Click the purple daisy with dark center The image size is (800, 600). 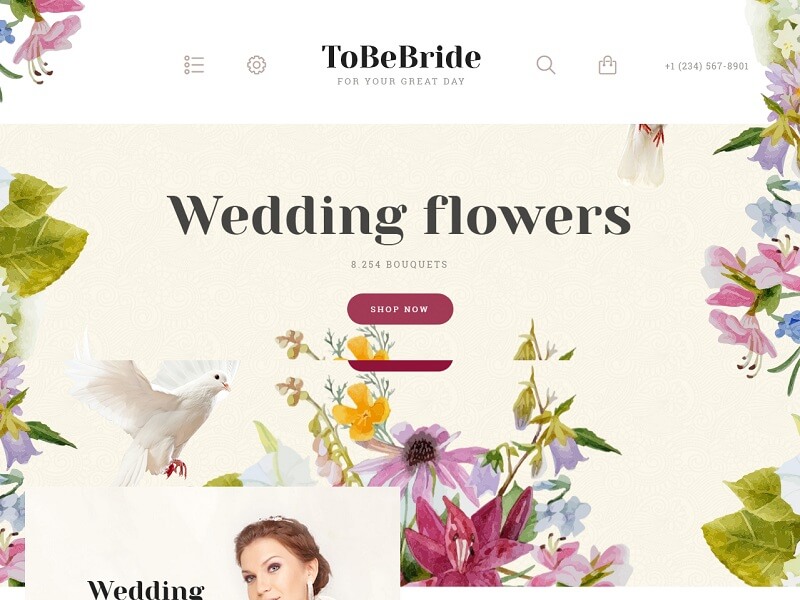pos(421,454)
